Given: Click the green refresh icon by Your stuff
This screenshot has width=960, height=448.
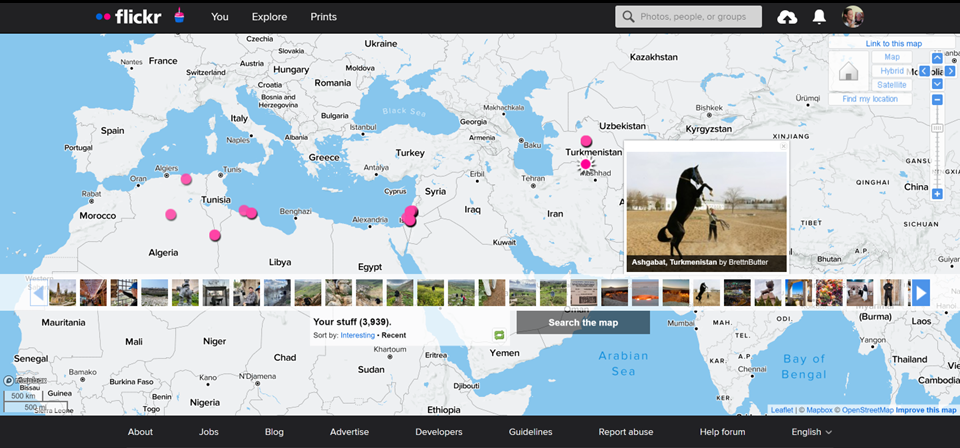Looking at the screenshot, I should tap(499, 335).
